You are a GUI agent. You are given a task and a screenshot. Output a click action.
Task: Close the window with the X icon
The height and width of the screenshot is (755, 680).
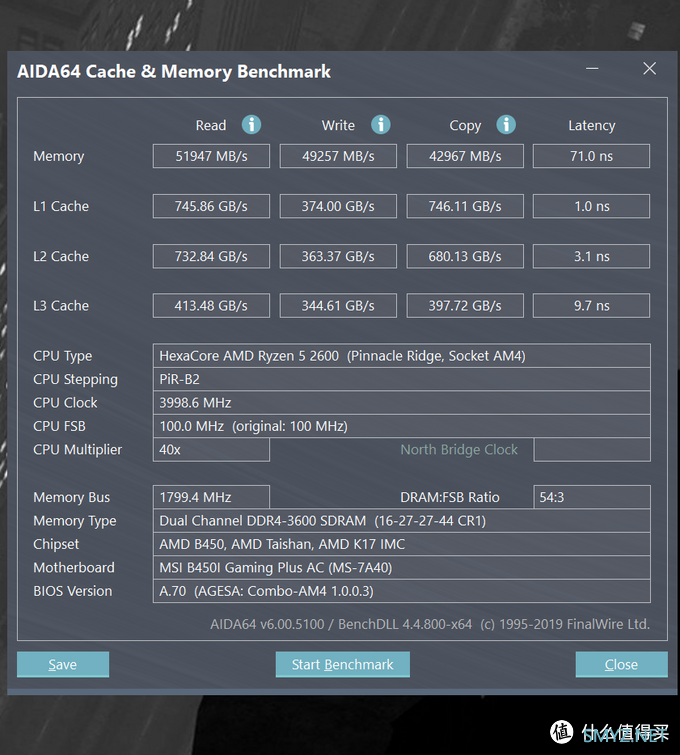tap(650, 68)
